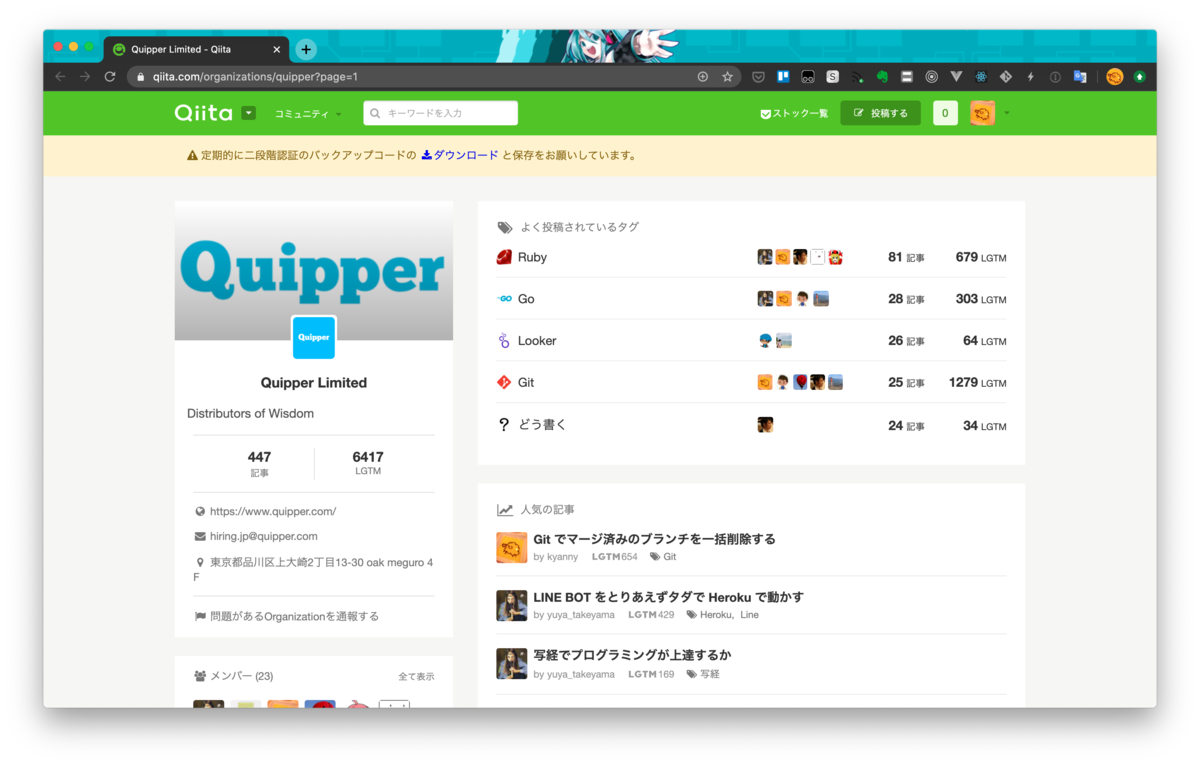
Task: Click the plus-in-circle icon in the address bar
Action: (702, 76)
